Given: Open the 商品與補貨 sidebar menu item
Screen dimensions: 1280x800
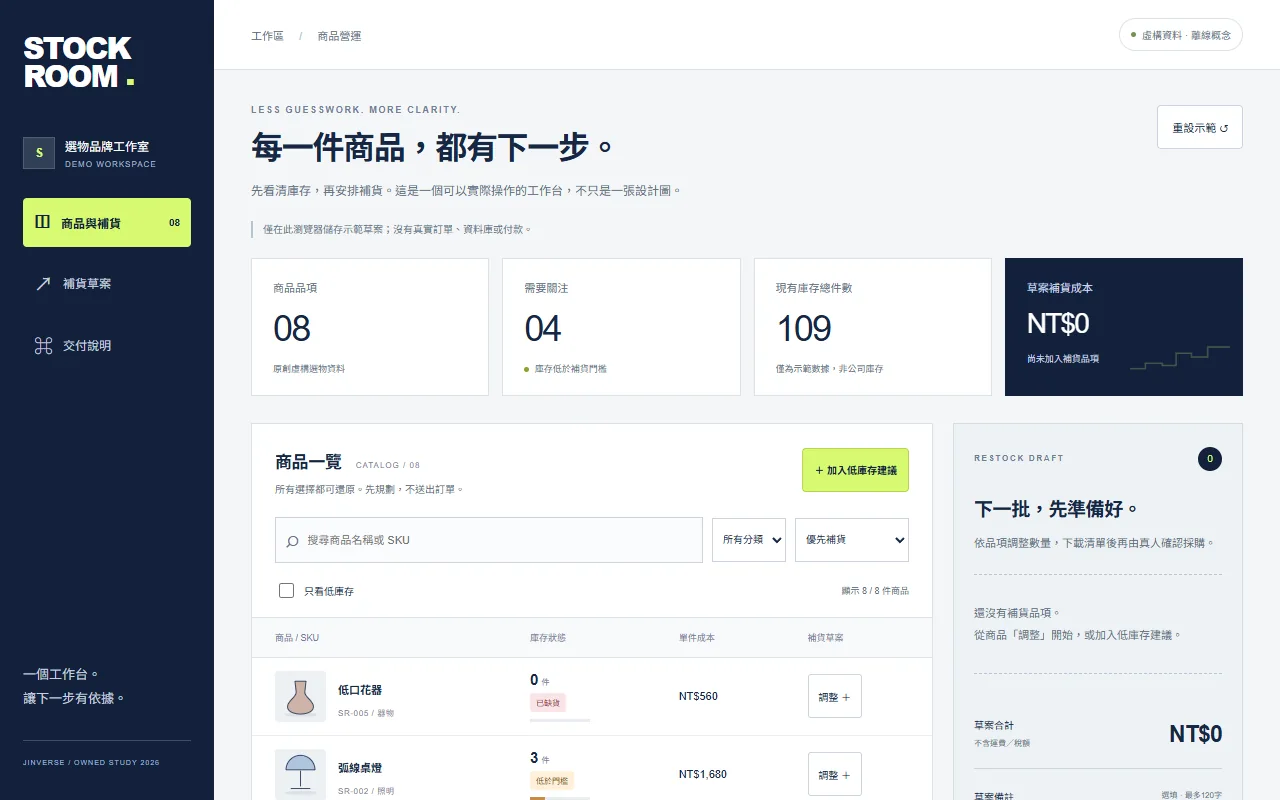Looking at the screenshot, I should point(107,222).
